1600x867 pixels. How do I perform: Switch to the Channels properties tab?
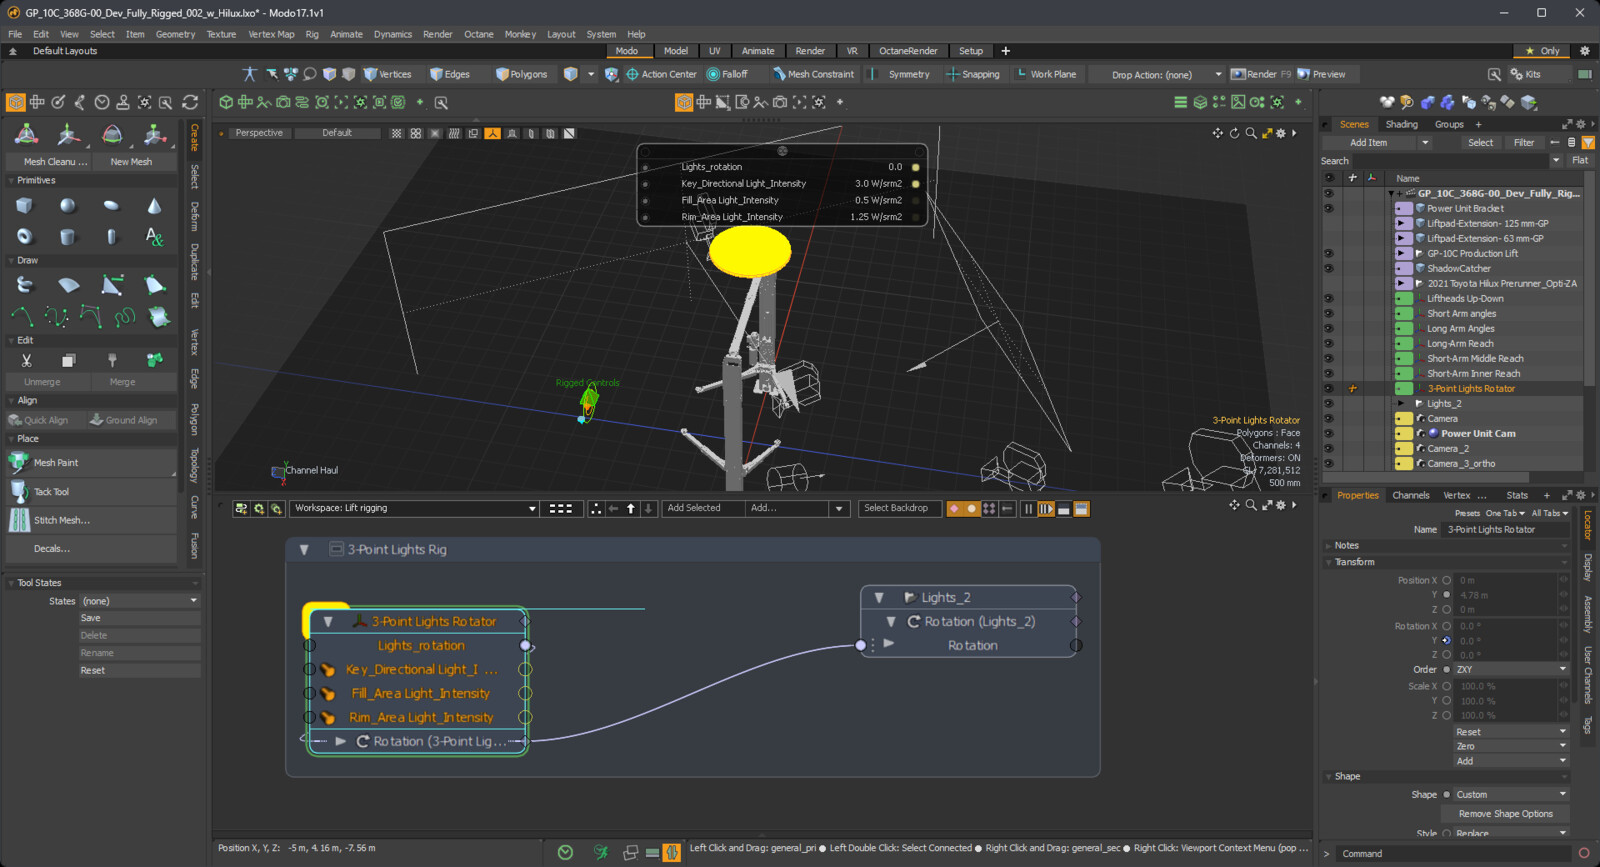coord(1410,496)
